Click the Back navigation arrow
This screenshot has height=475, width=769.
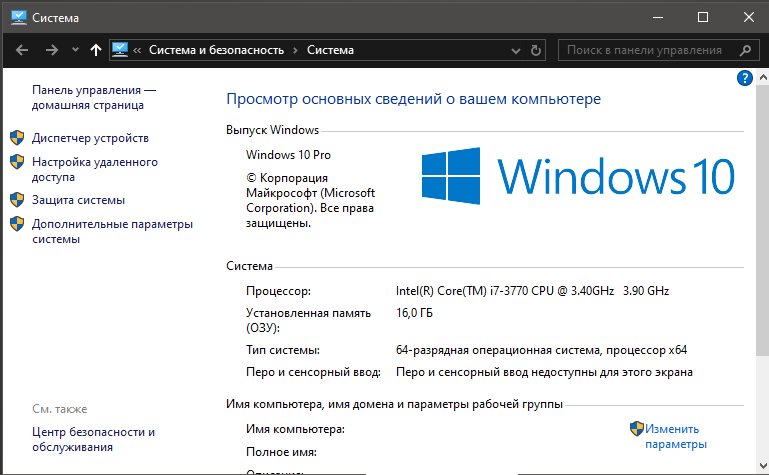21,49
